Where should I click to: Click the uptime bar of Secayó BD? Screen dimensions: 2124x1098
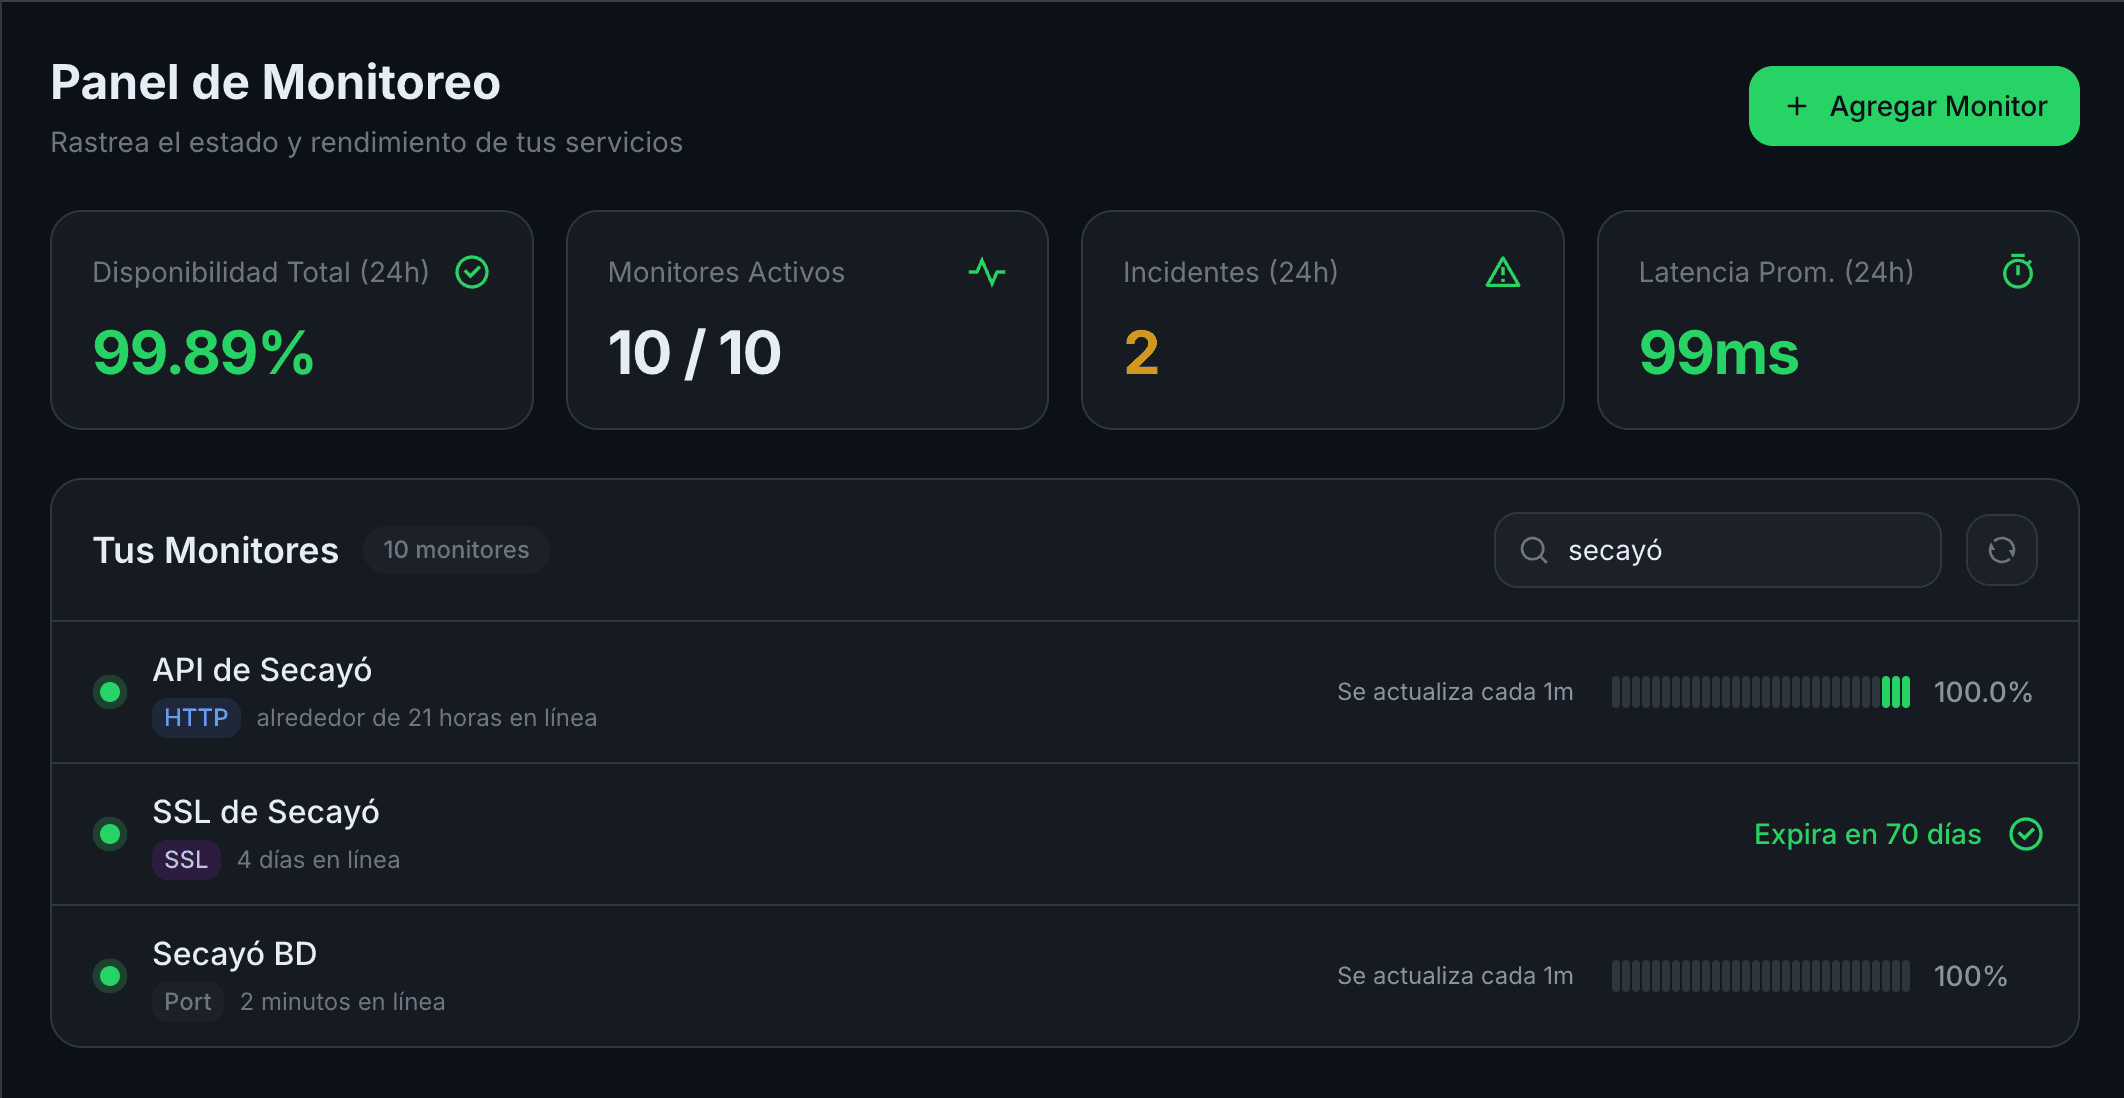point(1760,975)
